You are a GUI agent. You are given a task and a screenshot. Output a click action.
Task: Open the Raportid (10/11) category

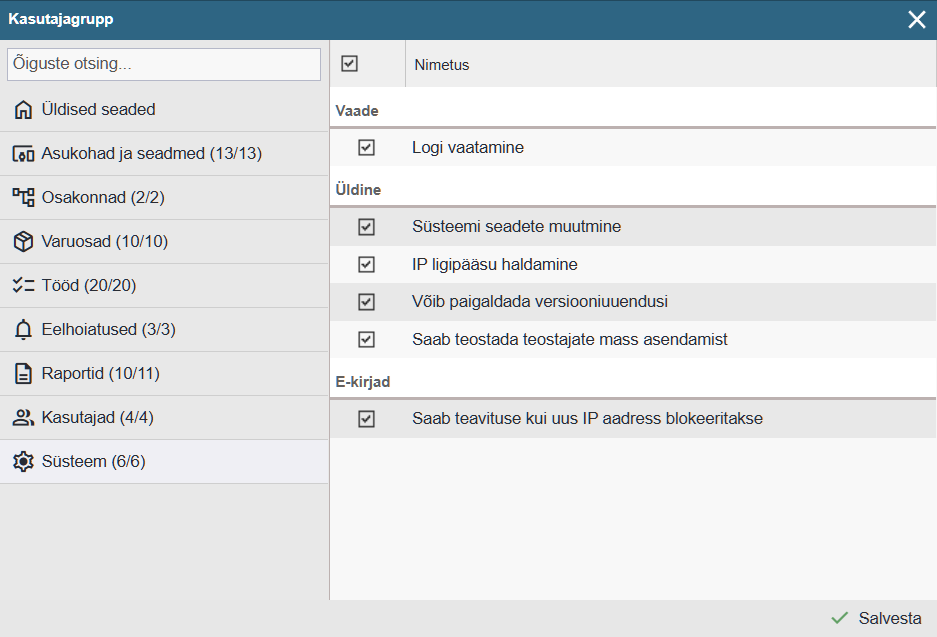[x=100, y=374]
